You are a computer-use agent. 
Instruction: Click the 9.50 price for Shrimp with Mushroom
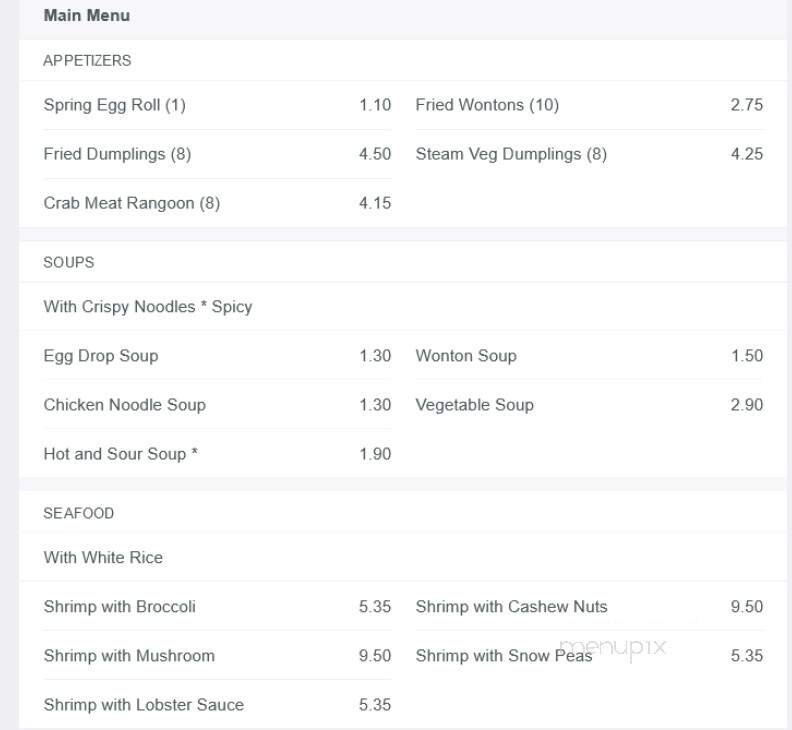[375, 656]
